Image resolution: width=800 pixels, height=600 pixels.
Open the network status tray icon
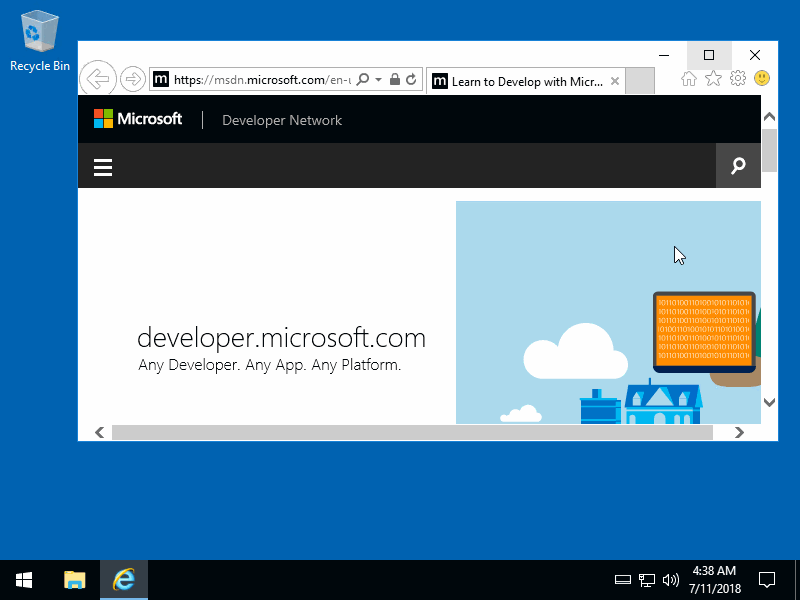coord(647,580)
